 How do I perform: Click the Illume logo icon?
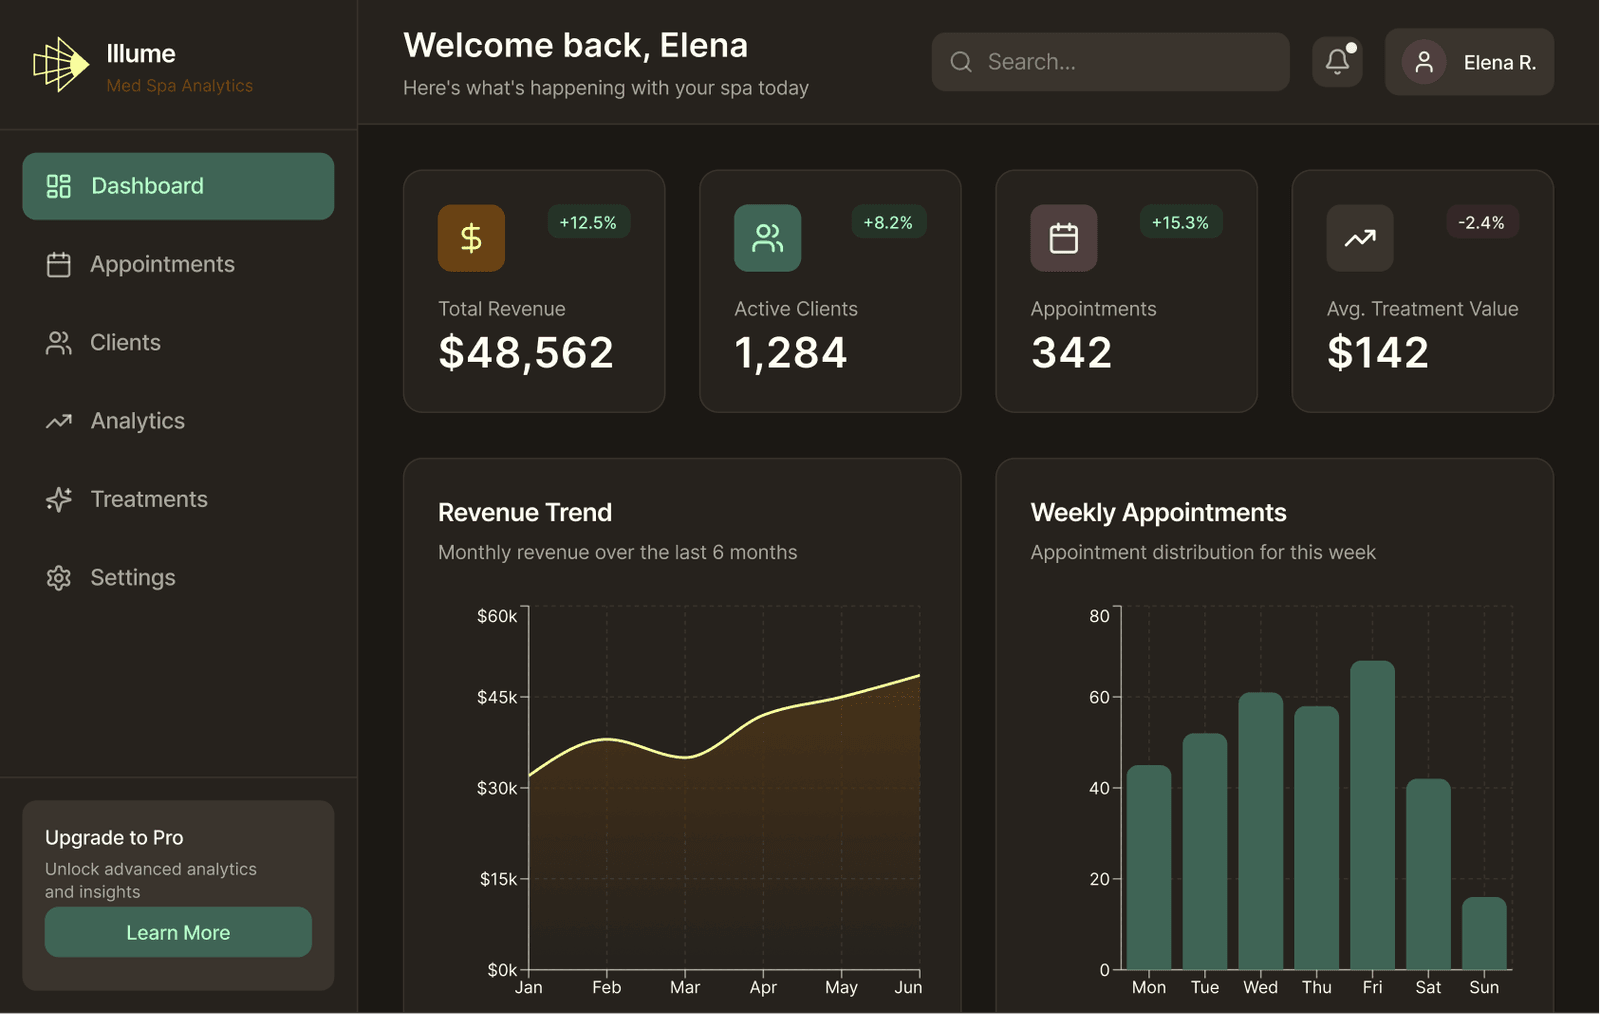coord(61,65)
